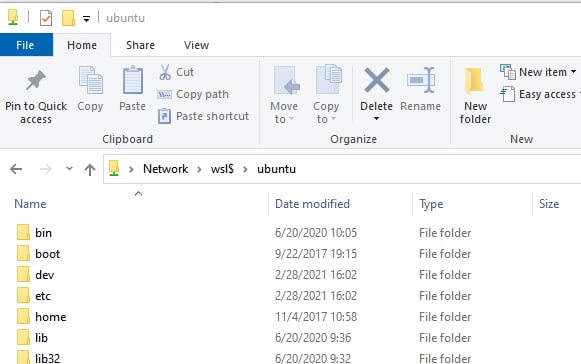Viewport: 581px width, 364px height.
Task: Select the lib folder icon
Action: (x=23, y=338)
